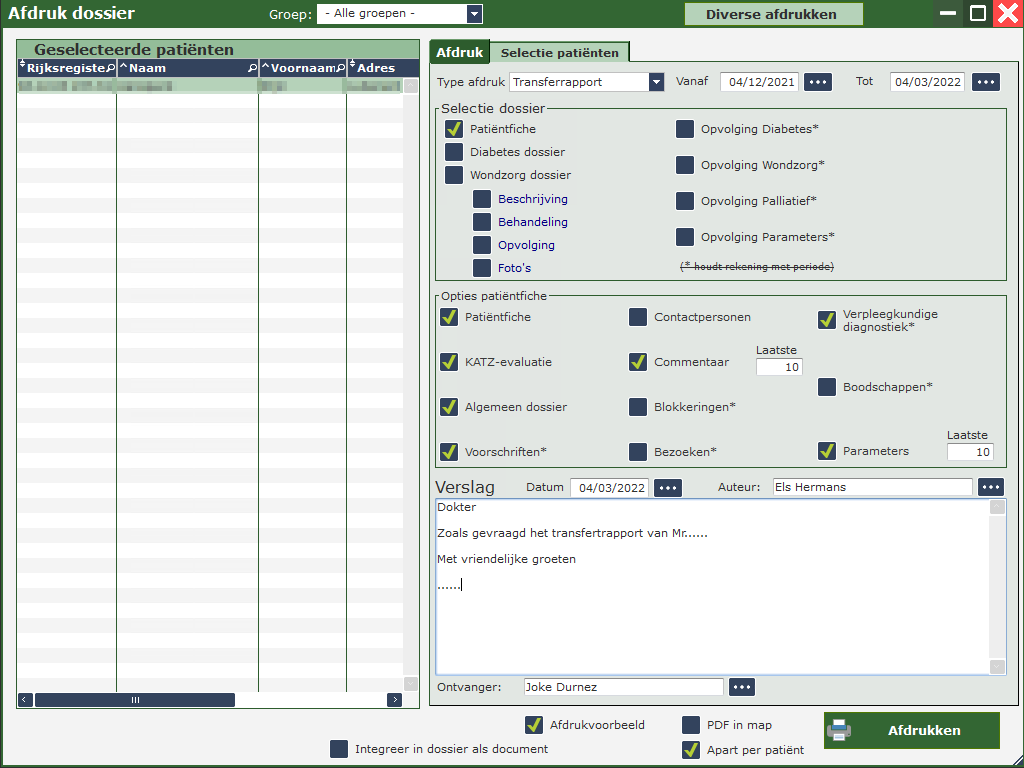
Task: Open date picker for Tot date
Action: pos(985,82)
